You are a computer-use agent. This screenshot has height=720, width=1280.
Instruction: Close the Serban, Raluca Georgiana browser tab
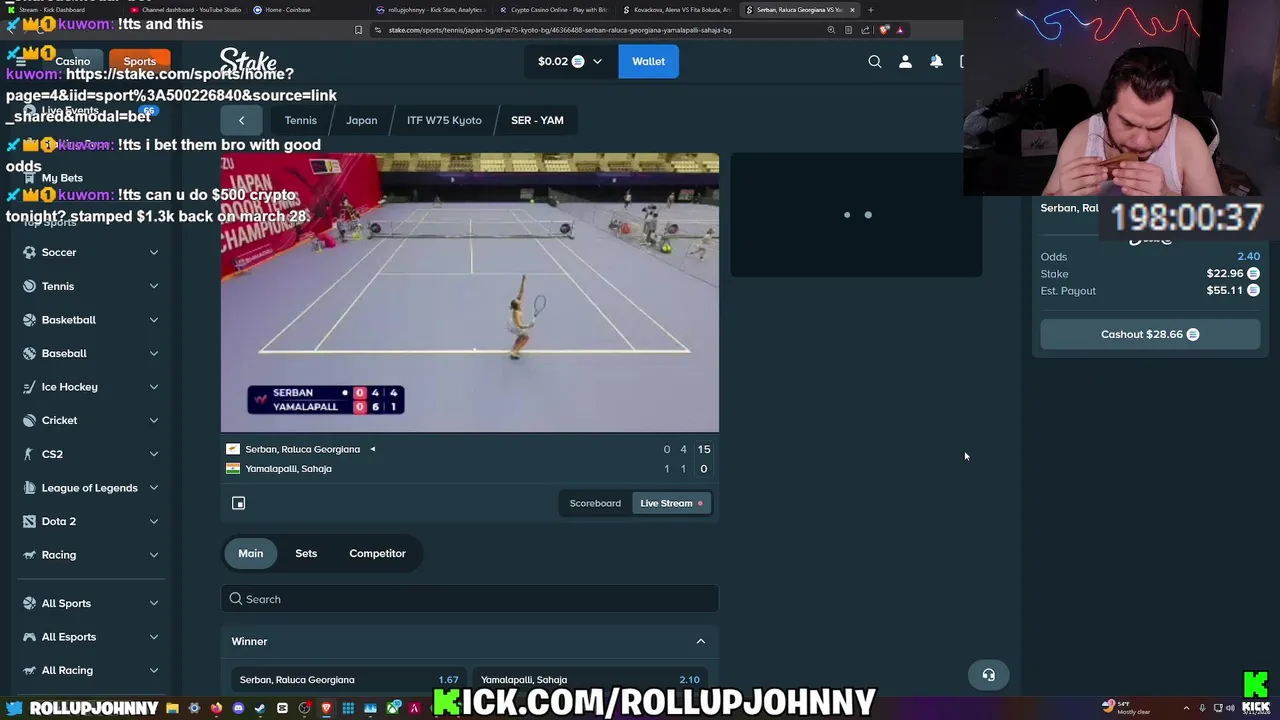click(852, 9)
